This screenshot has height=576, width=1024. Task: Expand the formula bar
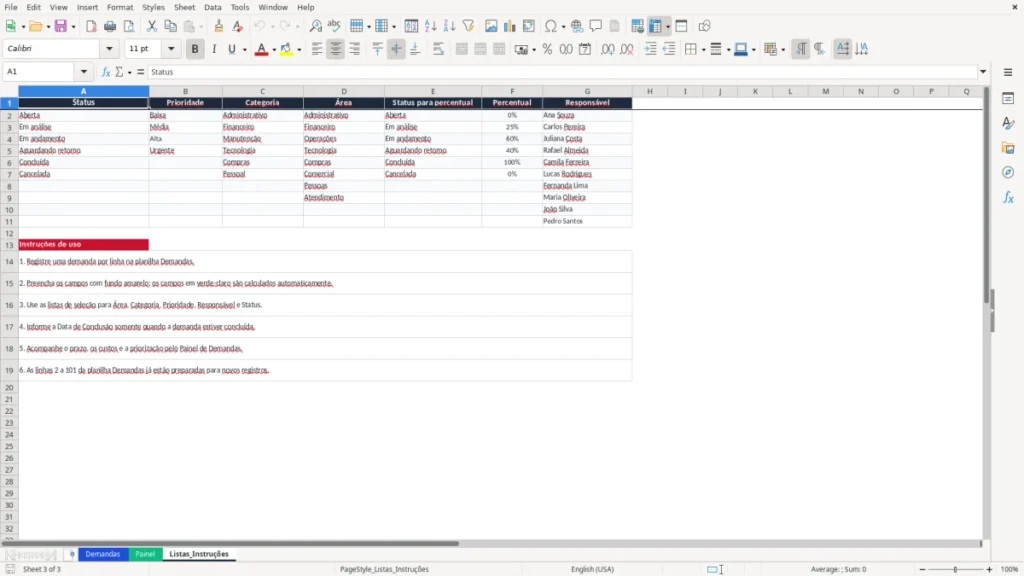[983, 72]
